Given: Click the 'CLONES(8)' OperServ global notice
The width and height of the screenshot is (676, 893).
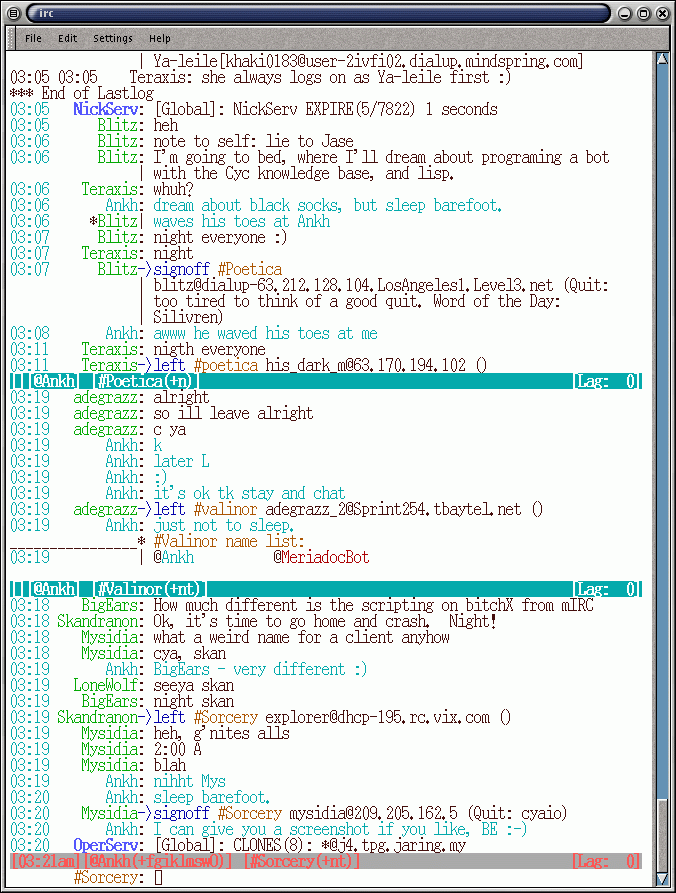Looking at the screenshot, I should point(310,845).
